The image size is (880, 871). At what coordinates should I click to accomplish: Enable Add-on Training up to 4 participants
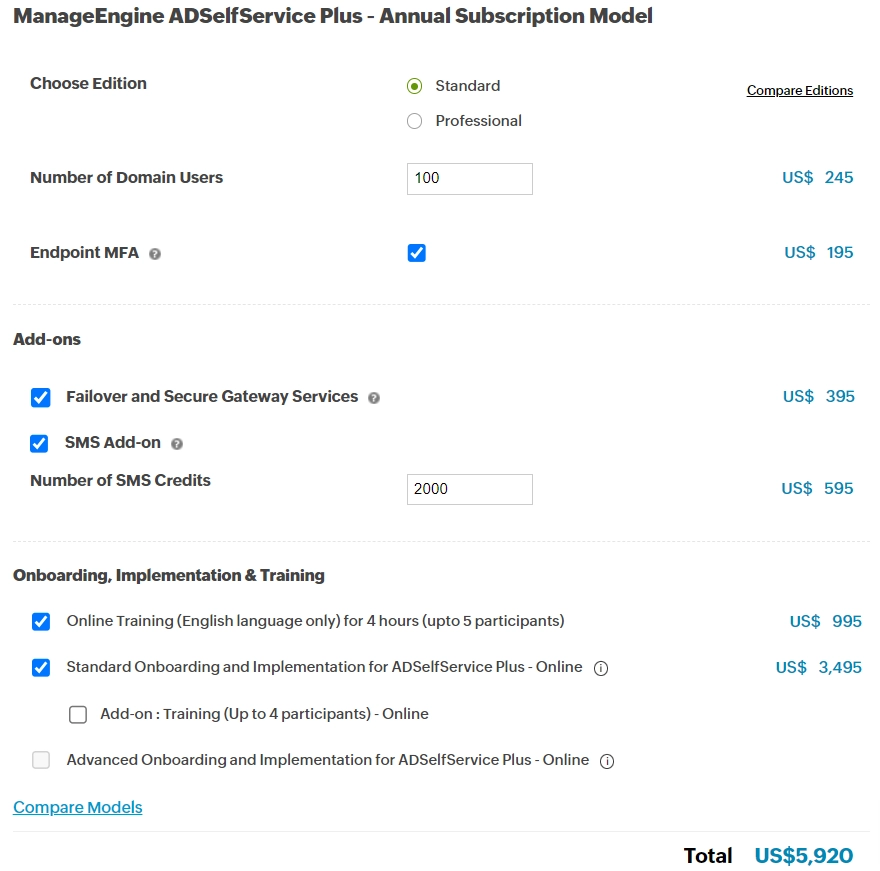pyautogui.click(x=78, y=714)
